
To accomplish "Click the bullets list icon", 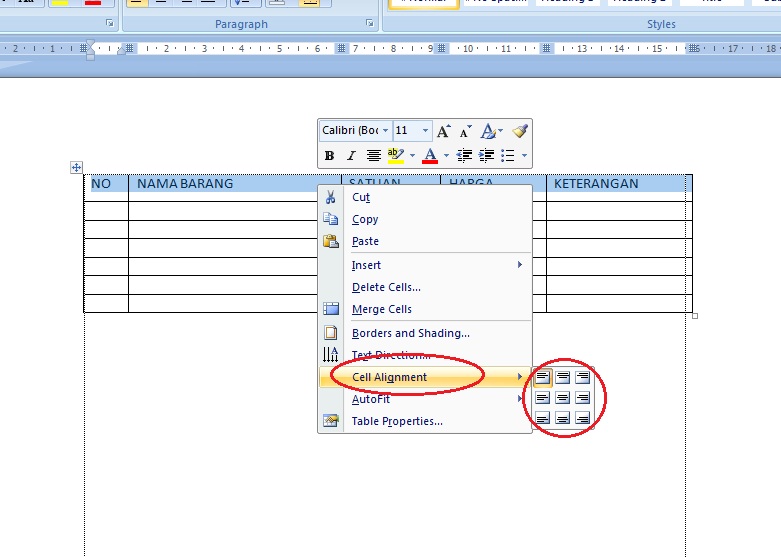I will click(x=508, y=156).
